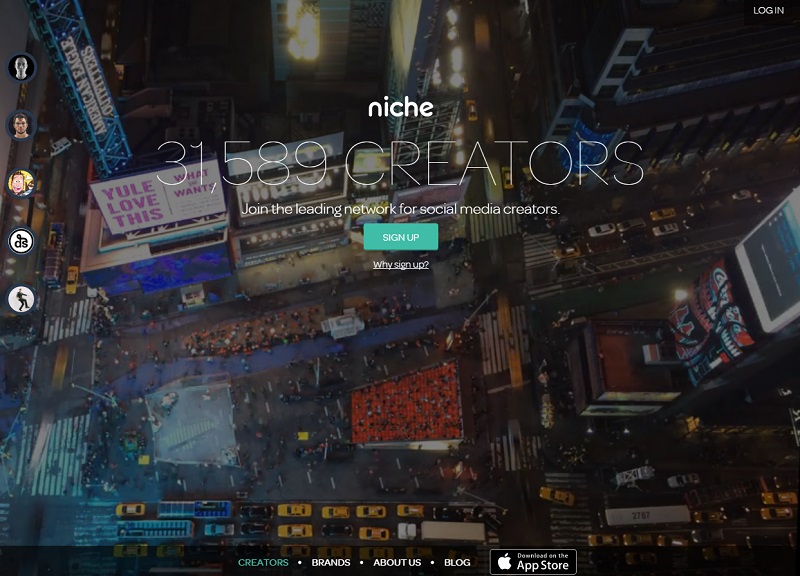
Task: Open the CREATORS footer tab
Action: click(x=263, y=562)
